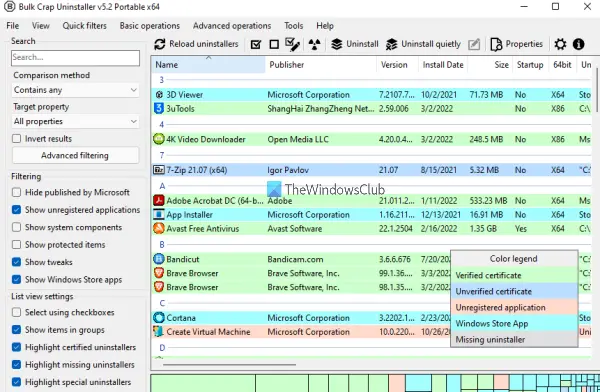Enable Show system components checkbox
Screen dimensions: 600x392
click(16, 227)
